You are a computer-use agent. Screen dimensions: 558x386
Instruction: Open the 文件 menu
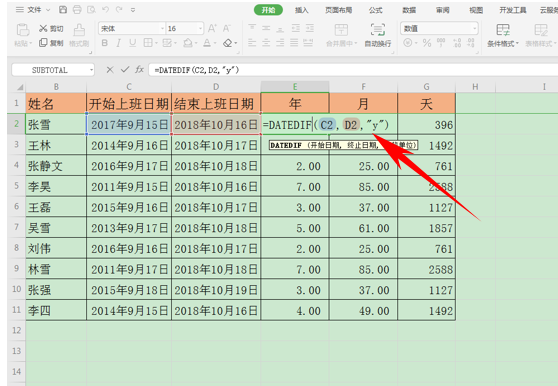[33, 10]
